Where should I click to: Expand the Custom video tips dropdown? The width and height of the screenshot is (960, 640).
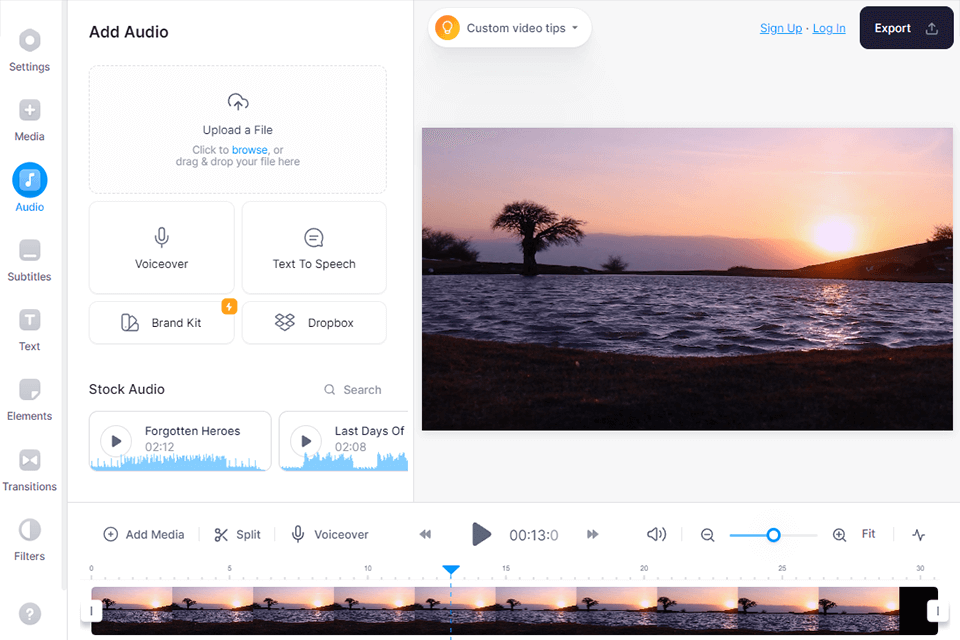click(x=510, y=28)
